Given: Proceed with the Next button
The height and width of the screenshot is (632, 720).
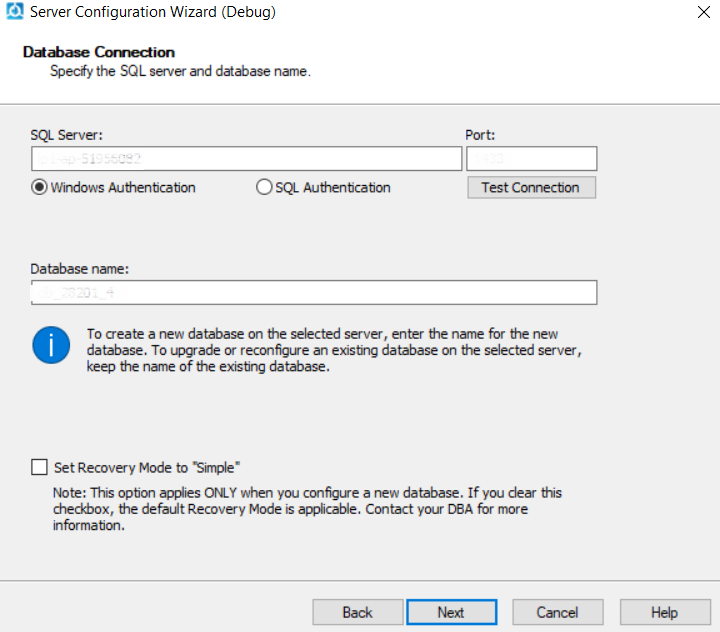Looking at the screenshot, I should (x=451, y=612).
